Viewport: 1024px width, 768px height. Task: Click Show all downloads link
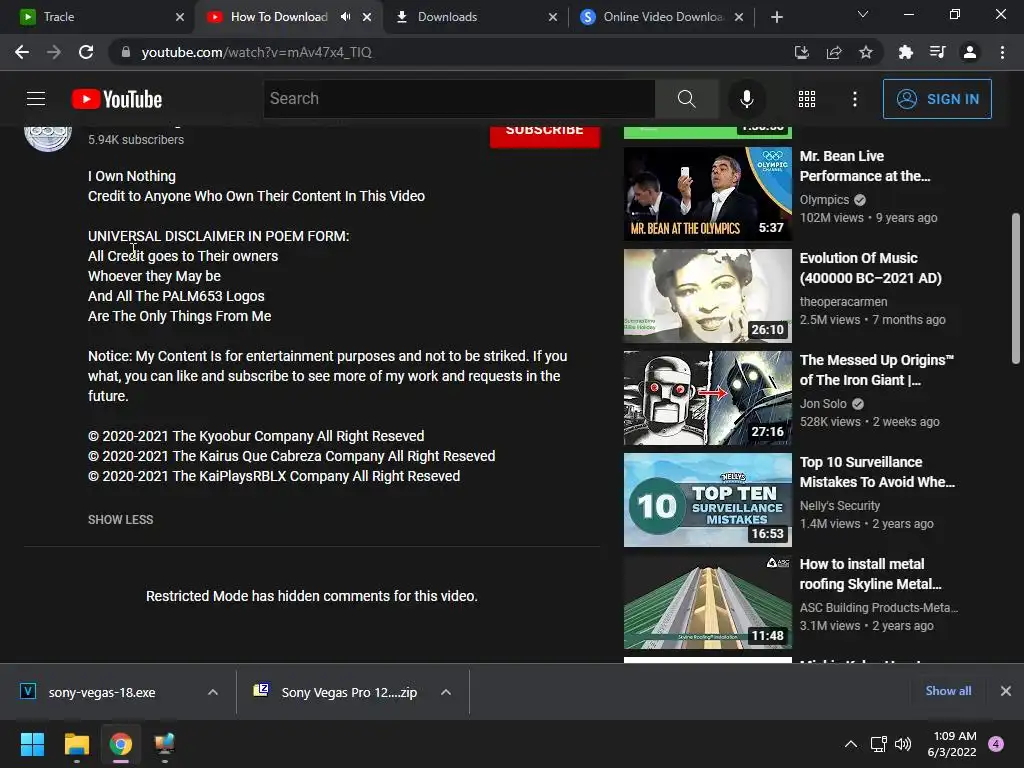[x=948, y=691]
